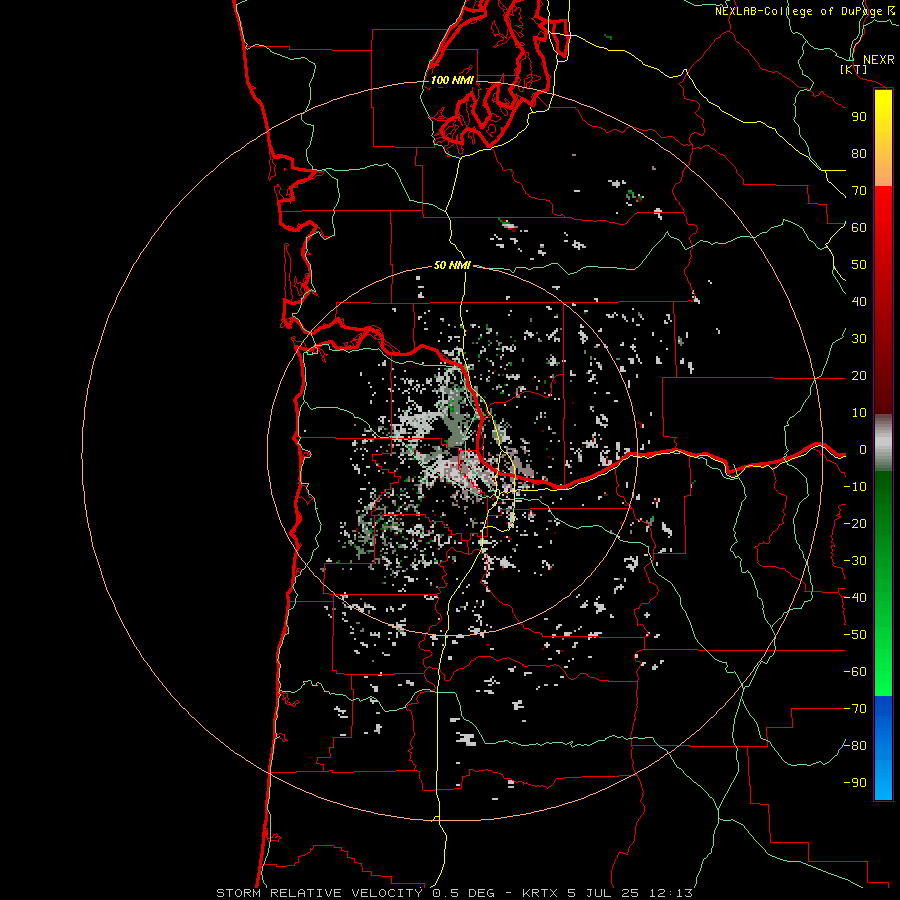Click the -10 value on velocity scale
Image resolution: width=900 pixels, height=900 pixels.
click(855, 487)
